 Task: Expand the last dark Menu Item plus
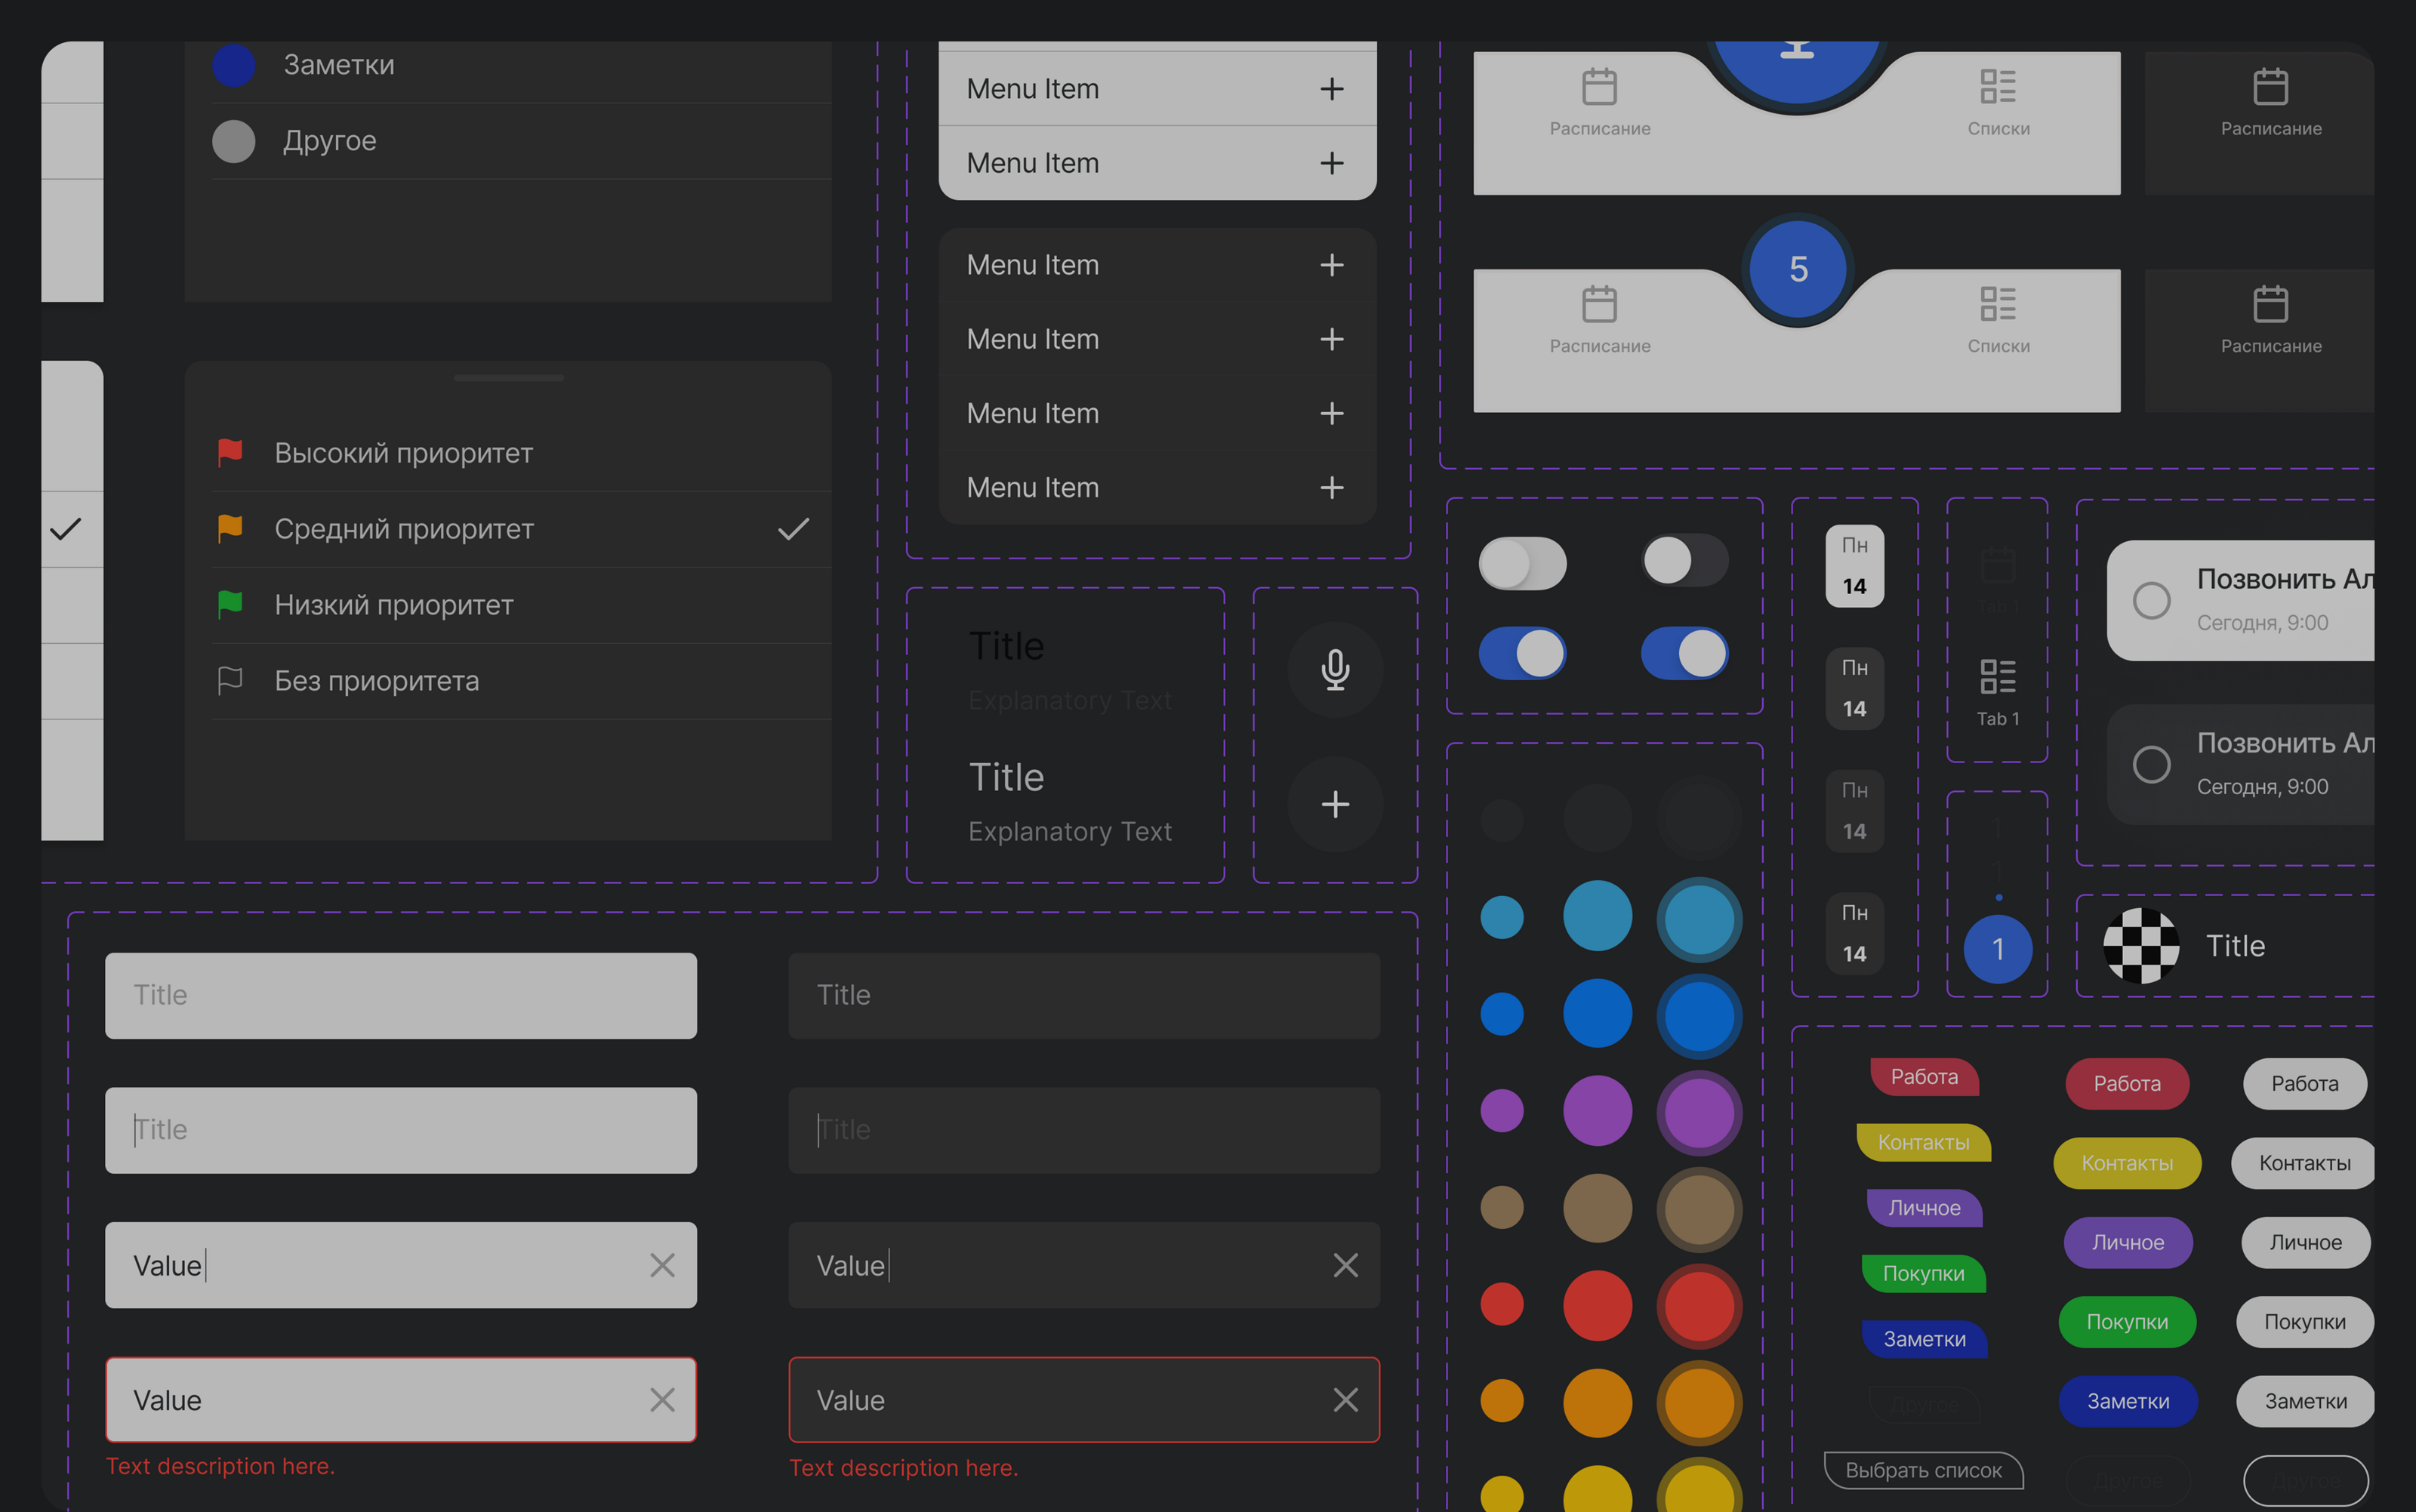[x=1331, y=488]
